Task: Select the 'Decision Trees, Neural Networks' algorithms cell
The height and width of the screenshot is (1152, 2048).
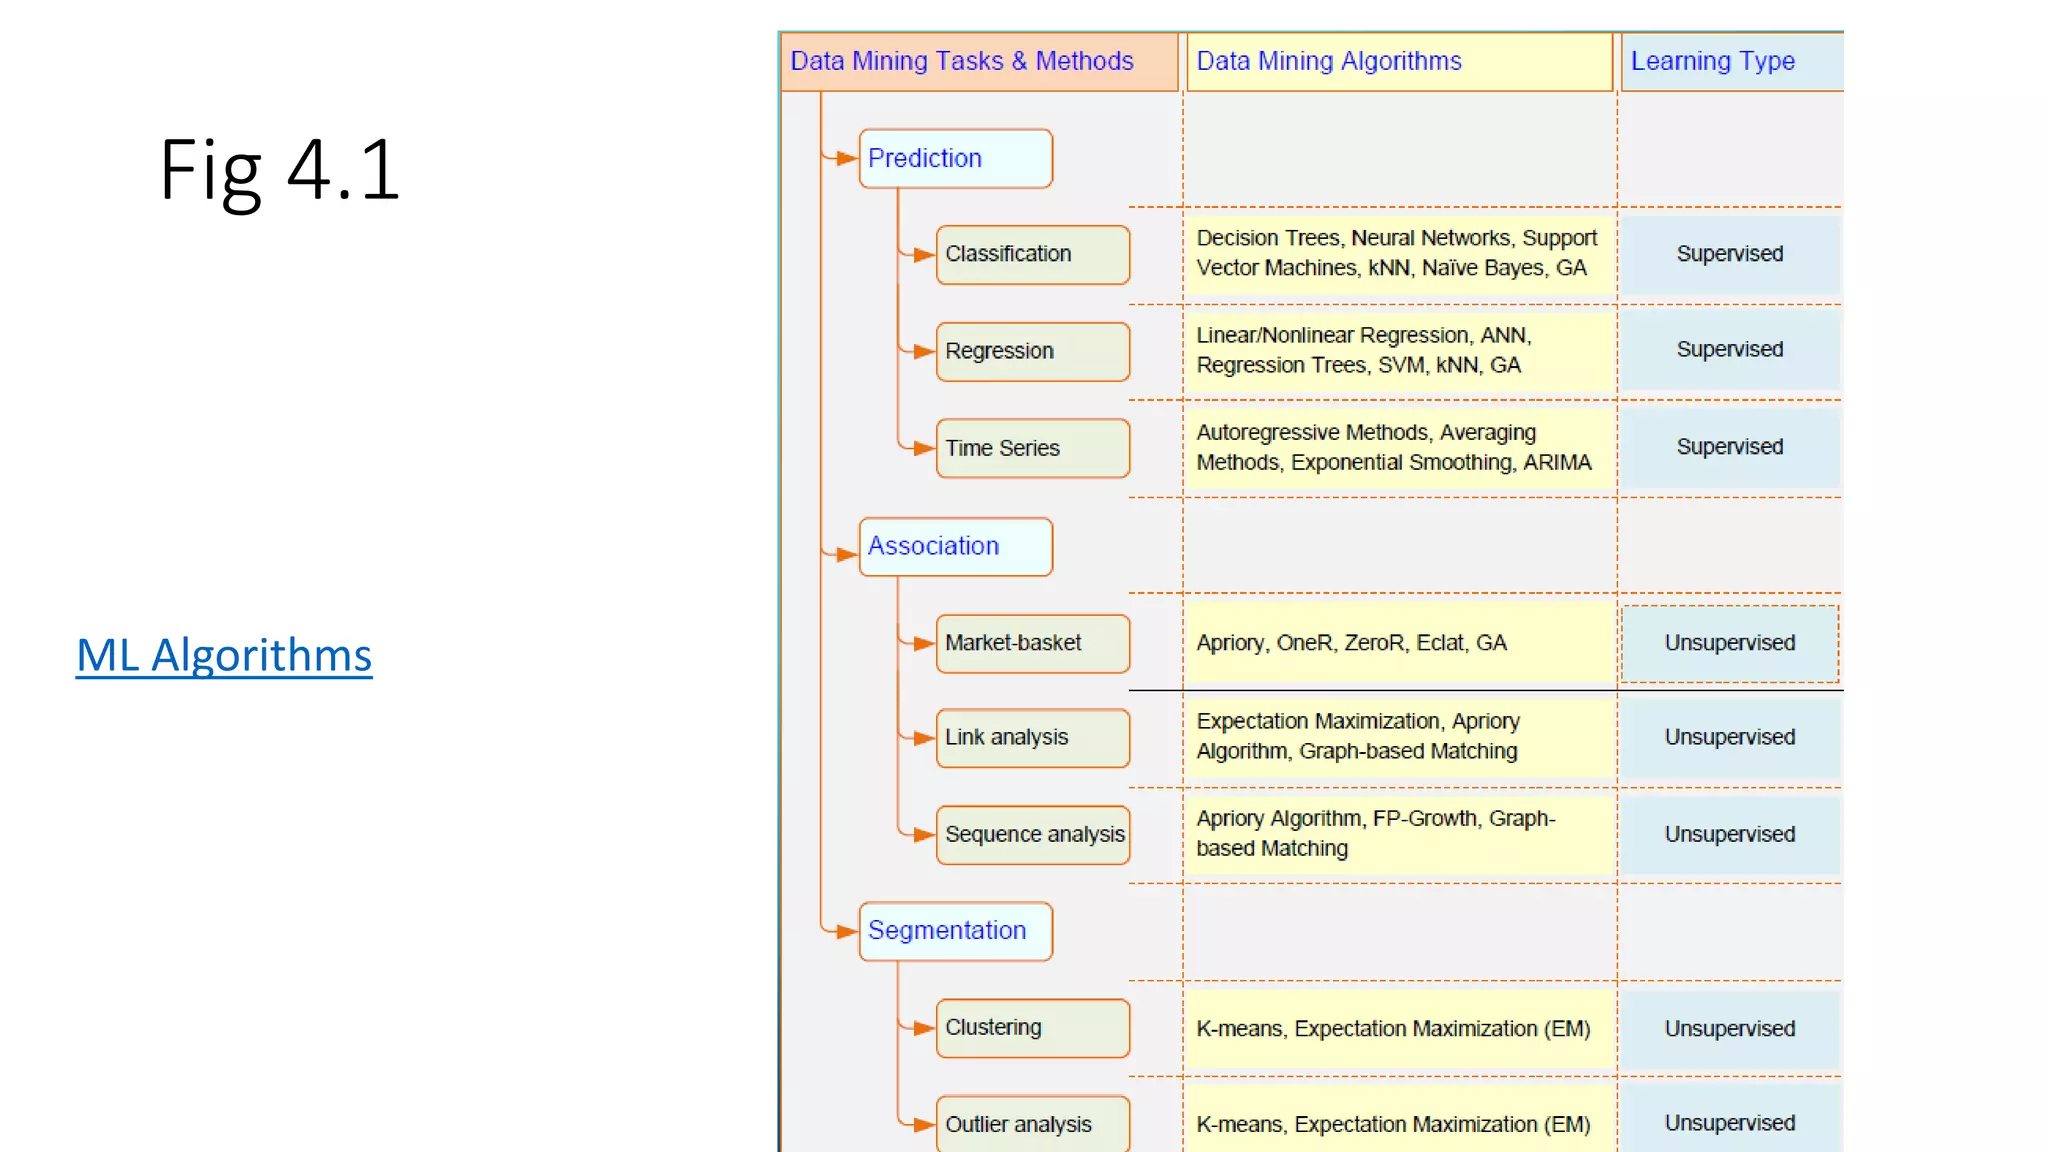Action: click(1399, 254)
